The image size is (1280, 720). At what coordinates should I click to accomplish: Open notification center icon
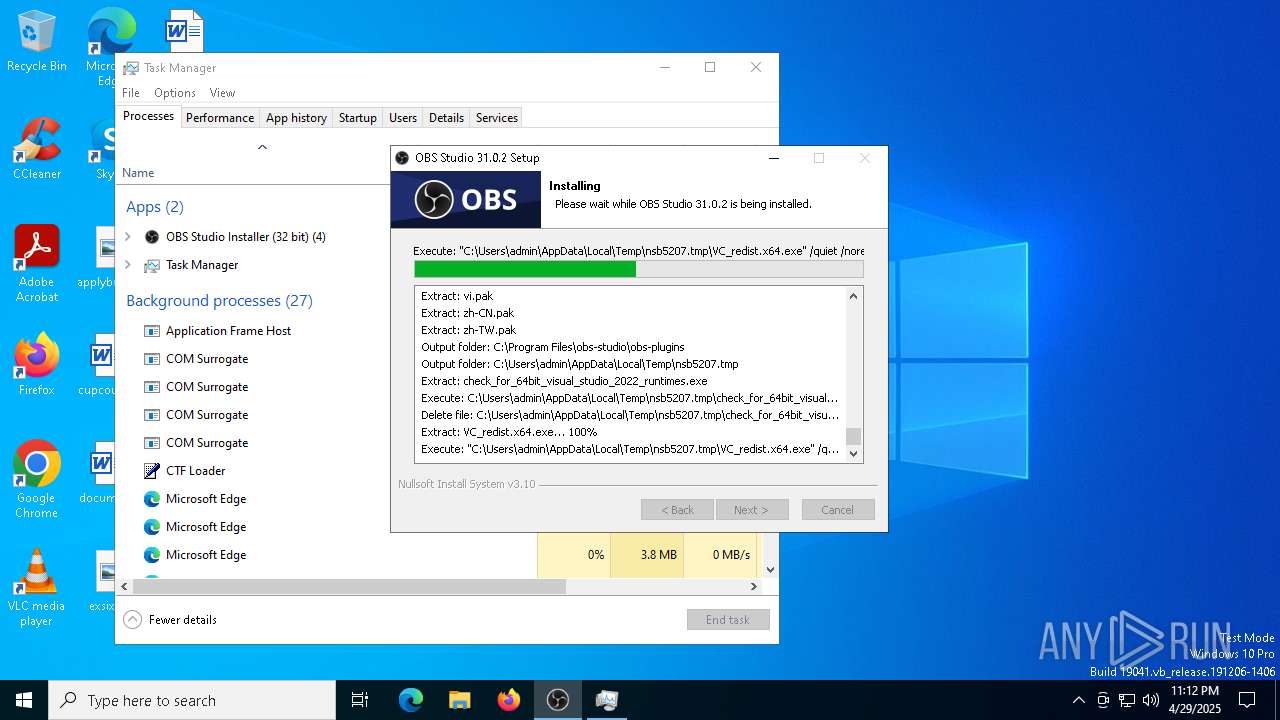point(1247,700)
